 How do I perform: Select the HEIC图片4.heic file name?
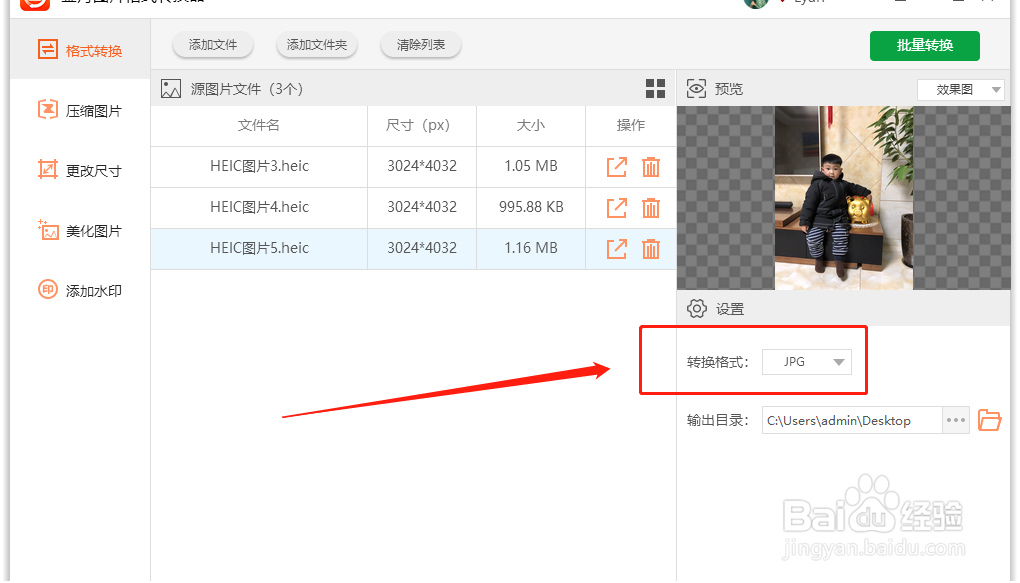259,207
